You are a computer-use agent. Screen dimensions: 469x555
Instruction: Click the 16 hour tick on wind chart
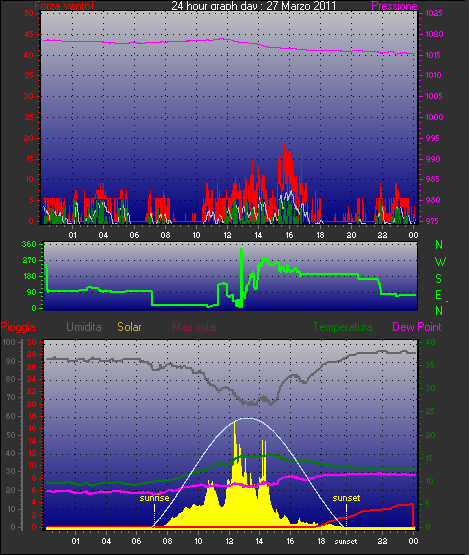click(289, 235)
